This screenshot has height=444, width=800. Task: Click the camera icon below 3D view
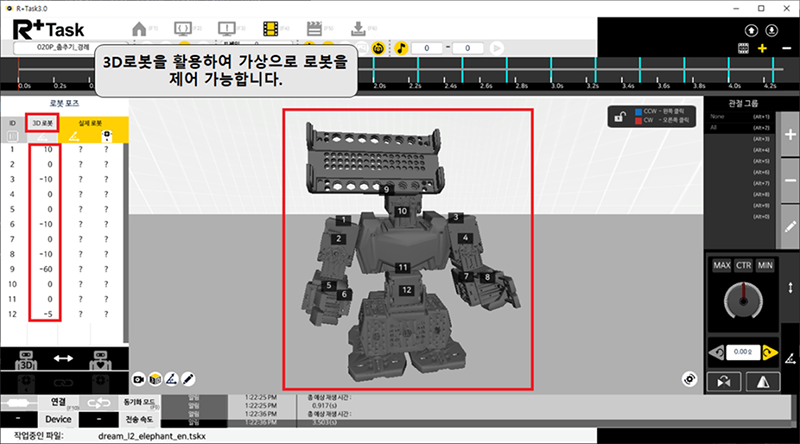(140, 379)
